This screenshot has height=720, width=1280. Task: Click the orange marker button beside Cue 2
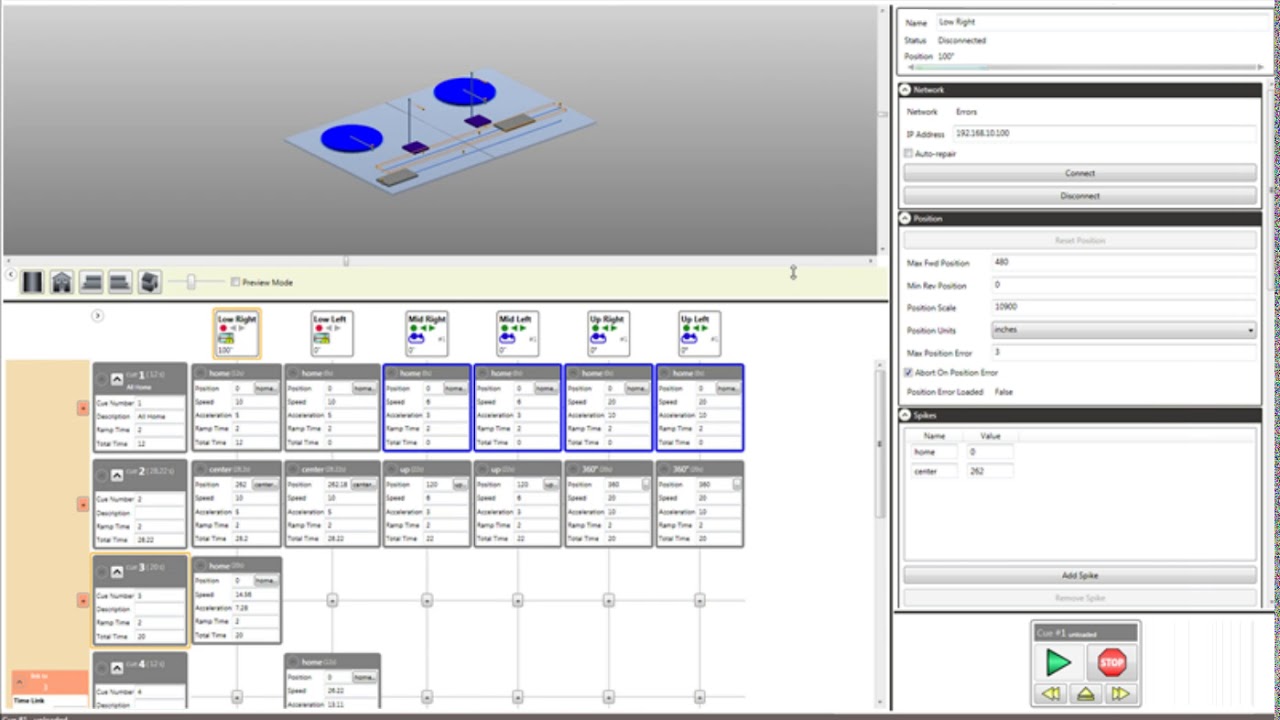pos(83,504)
